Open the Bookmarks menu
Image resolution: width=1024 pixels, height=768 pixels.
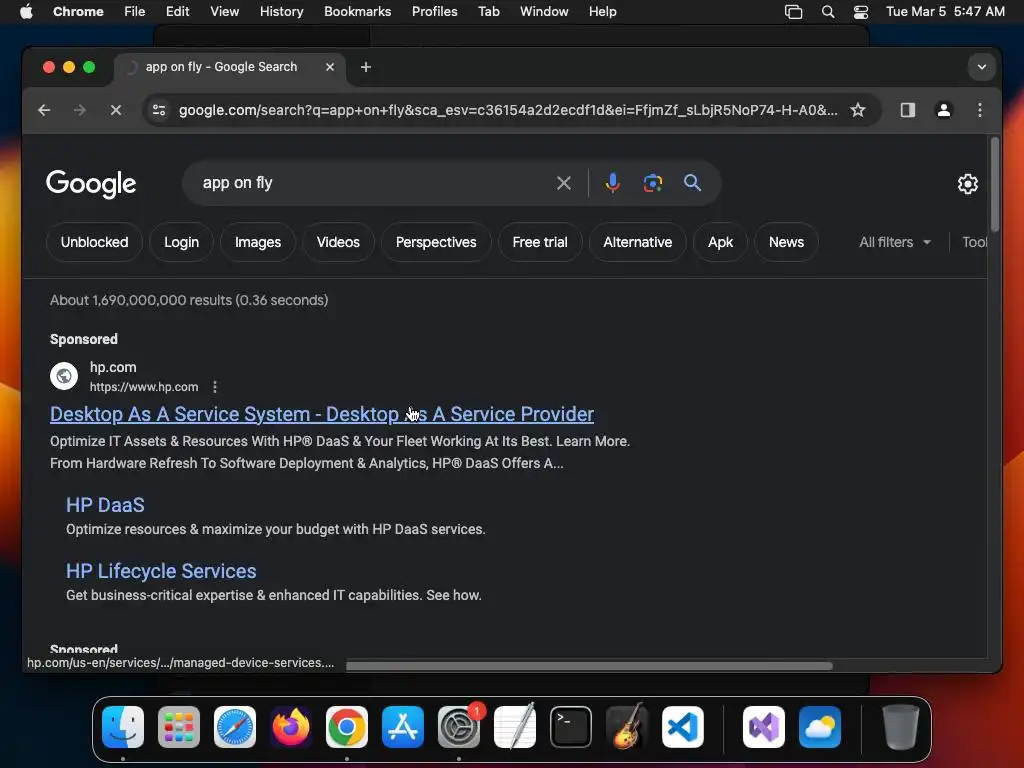357,12
